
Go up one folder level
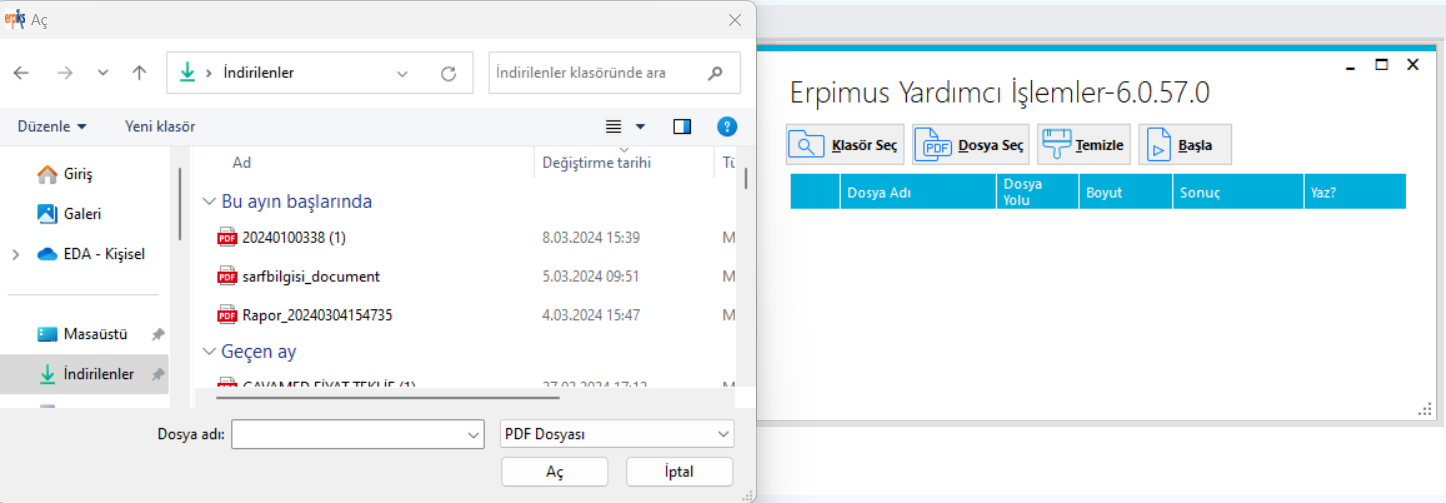pyautogui.click(x=140, y=73)
